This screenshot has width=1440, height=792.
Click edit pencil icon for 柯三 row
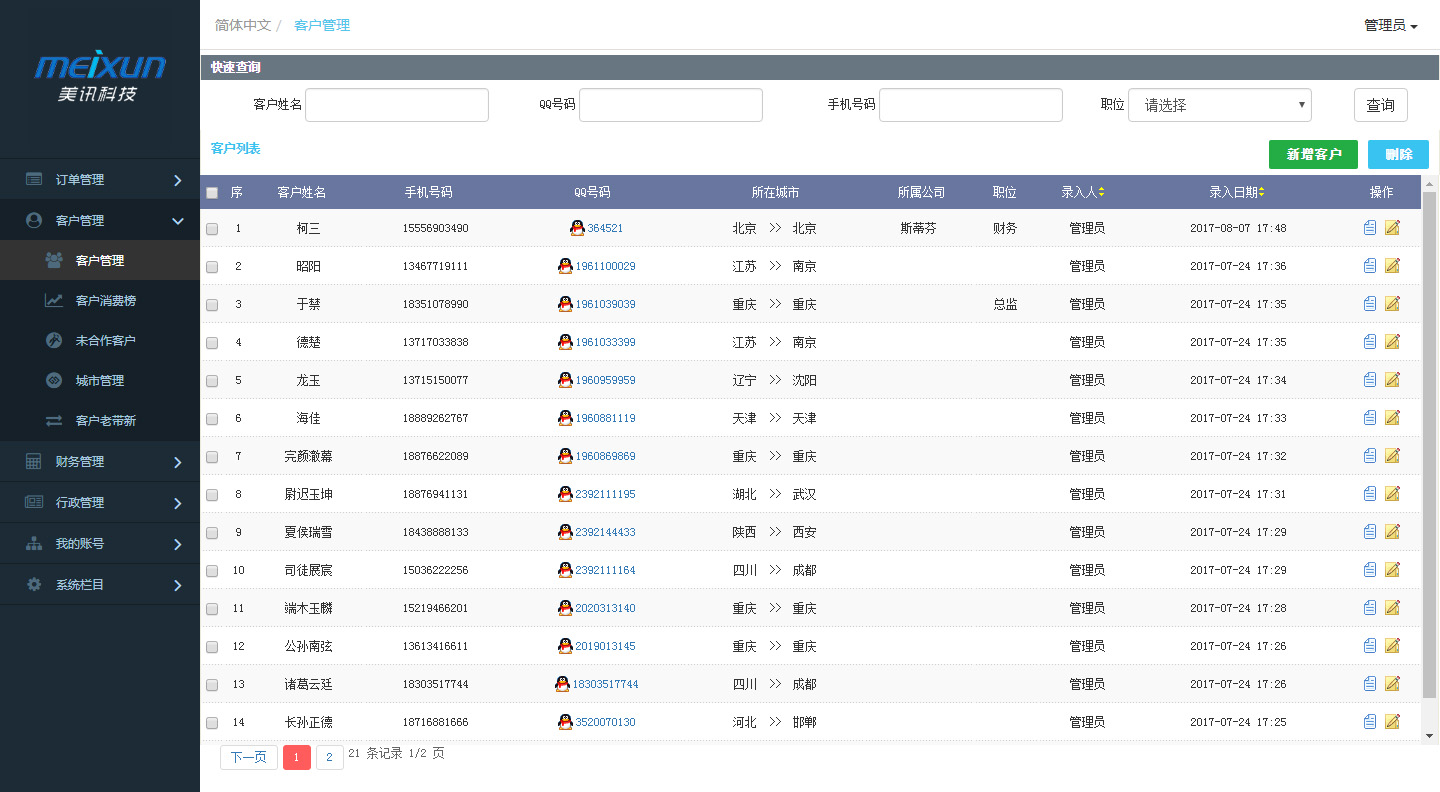click(x=1392, y=228)
